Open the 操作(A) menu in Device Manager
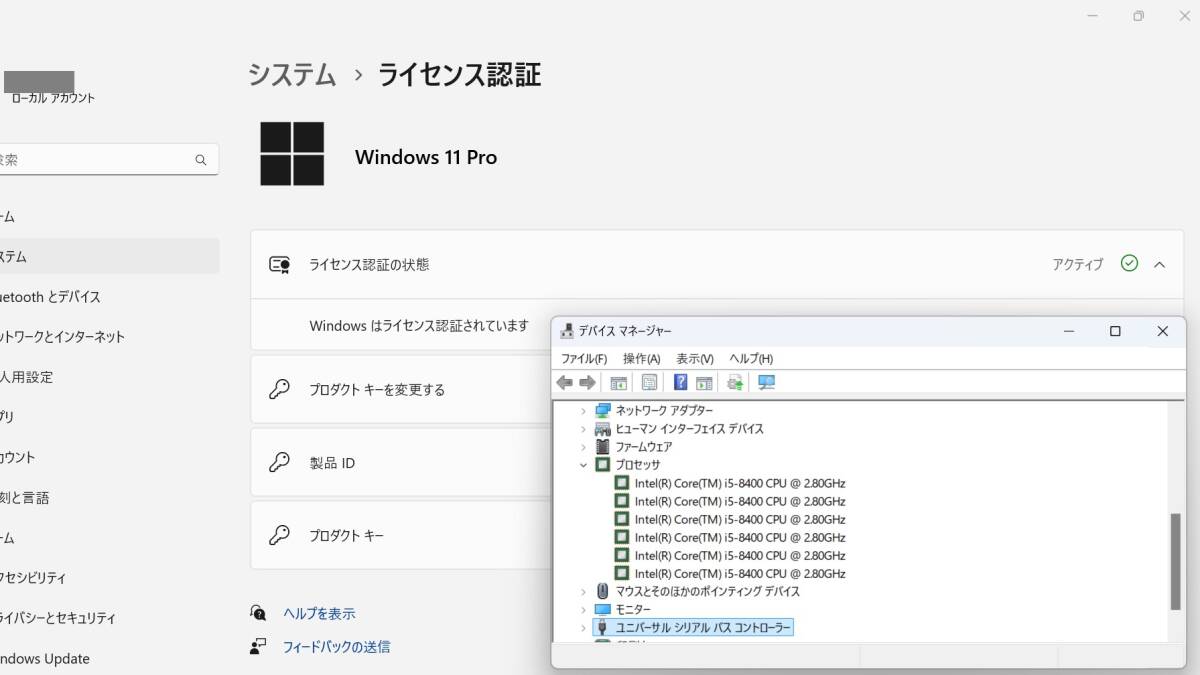The image size is (1200, 675). pos(642,359)
